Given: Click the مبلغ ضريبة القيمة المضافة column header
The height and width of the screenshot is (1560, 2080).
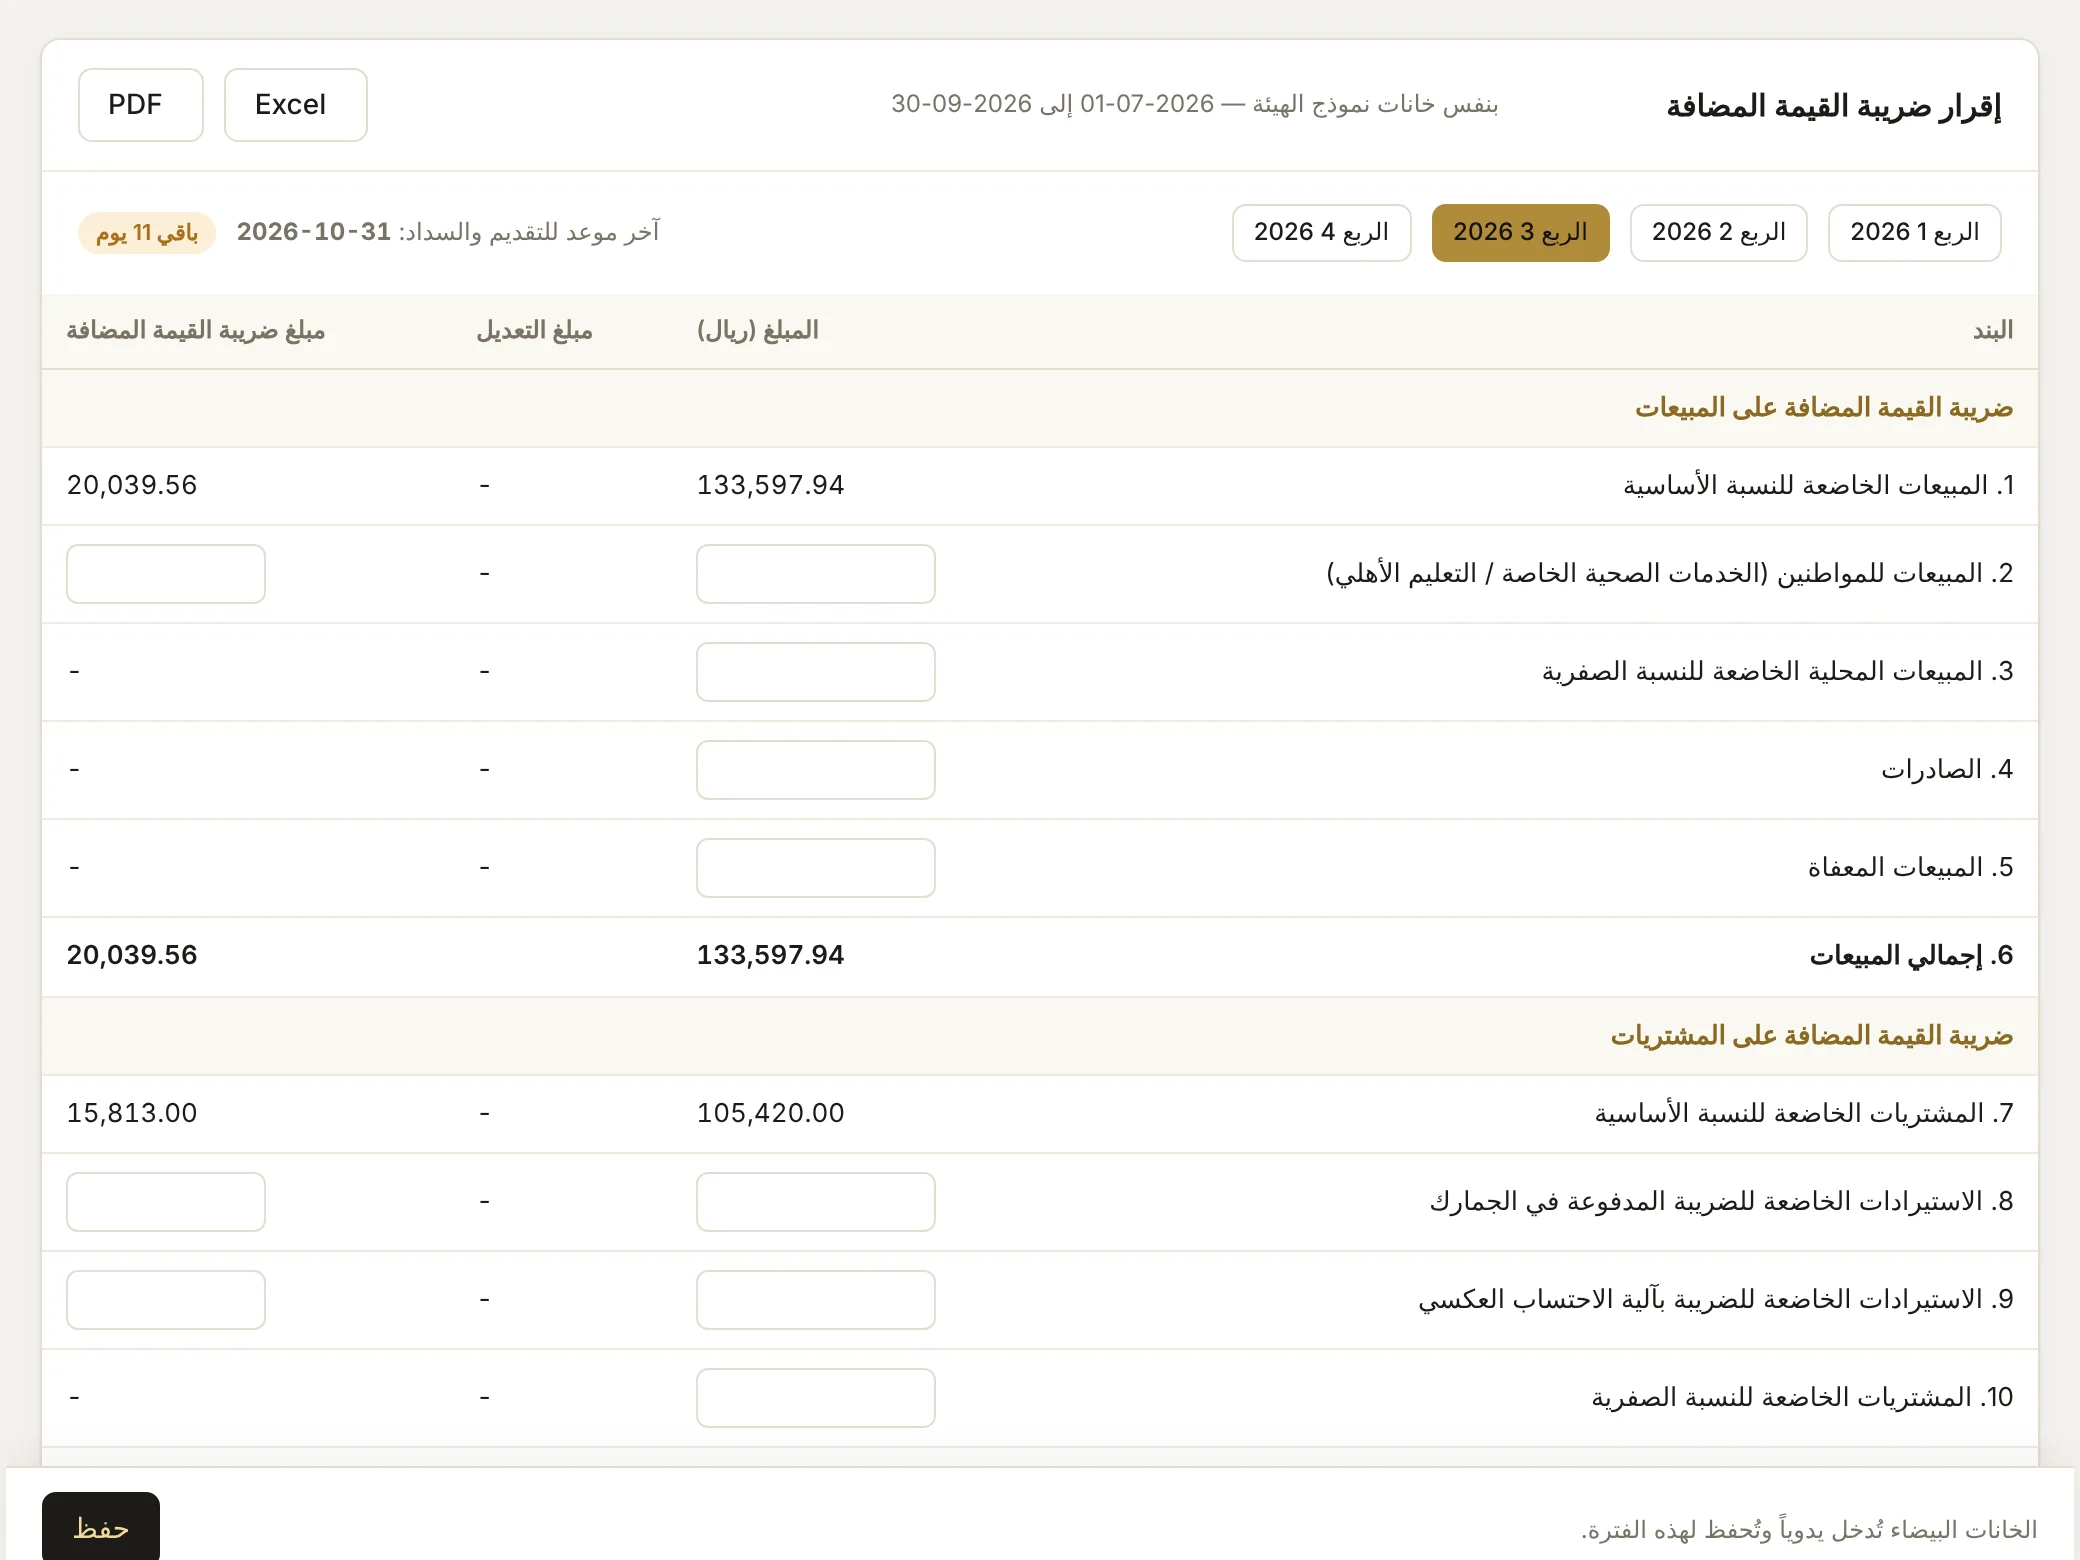Looking at the screenshot, I should point(195,330).
